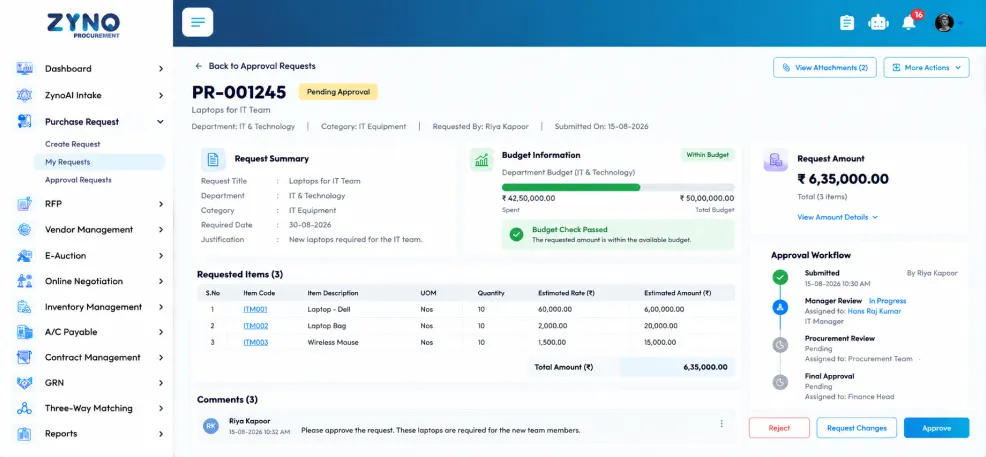Viewport: 986px width, 457px height.
Task: Click the RFP sidebar icon
Action: coord(25,204)
